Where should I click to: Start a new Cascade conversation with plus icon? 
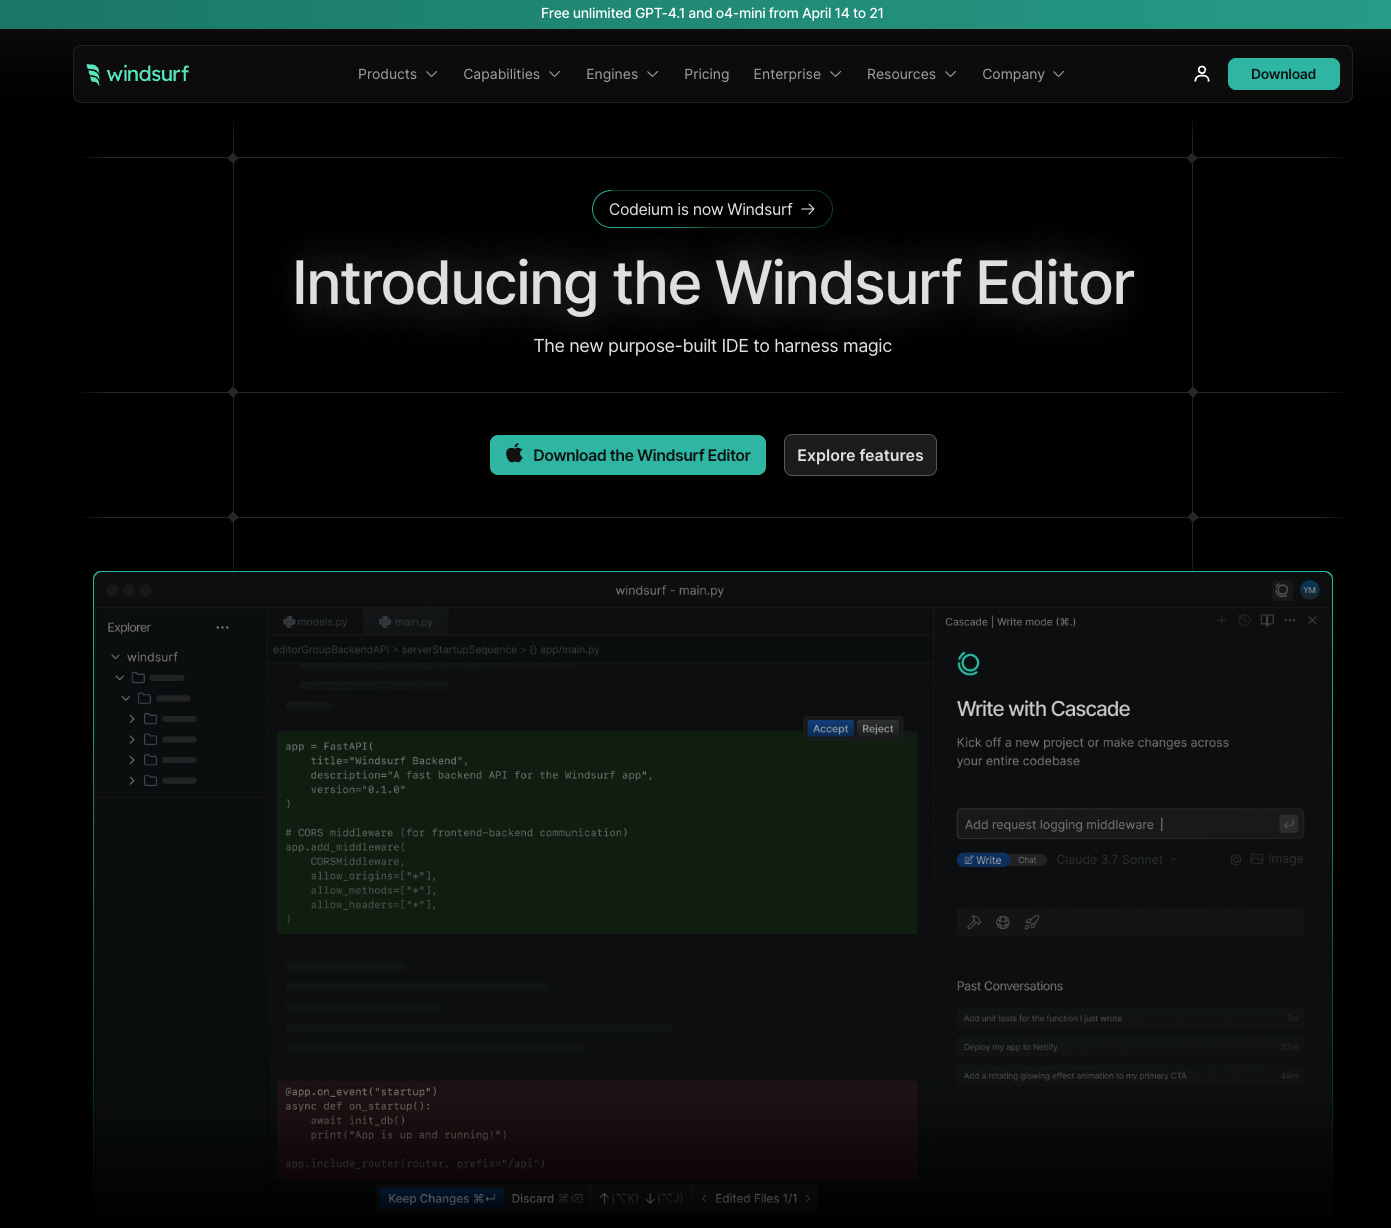(1221, 621)
